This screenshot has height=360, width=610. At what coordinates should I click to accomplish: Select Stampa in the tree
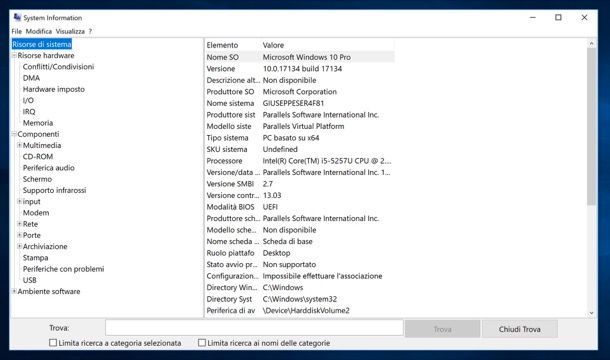(x=35, y=258)
